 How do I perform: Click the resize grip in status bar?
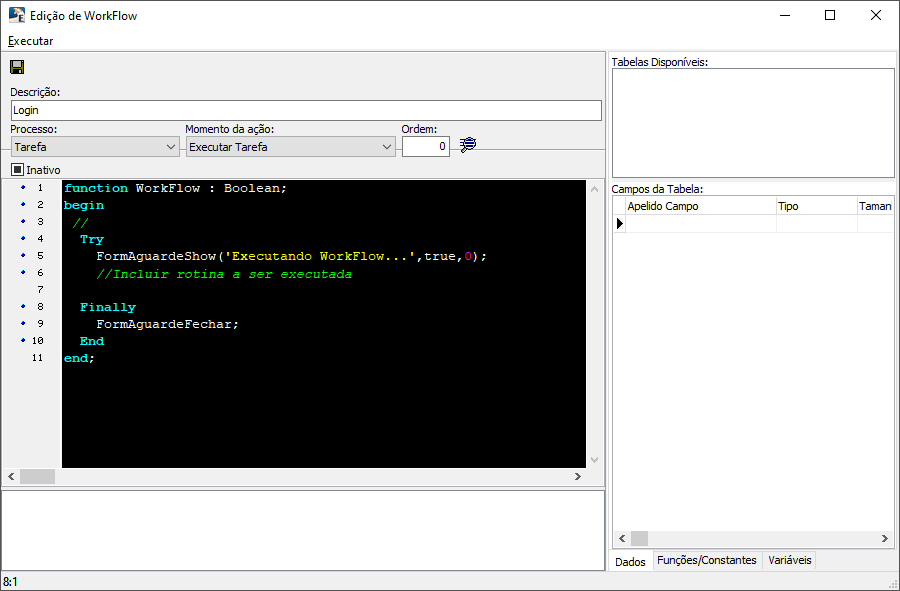[892, 583]
